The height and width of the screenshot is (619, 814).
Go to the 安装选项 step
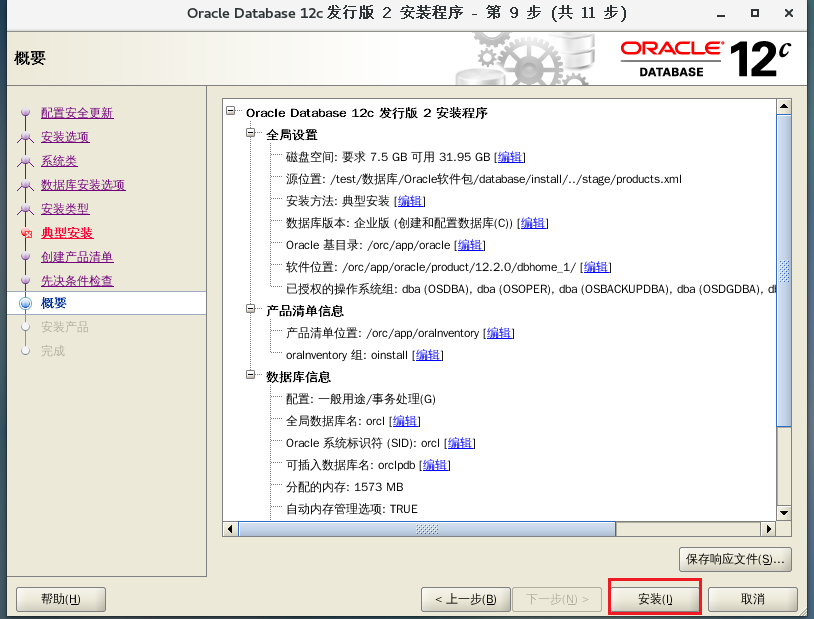[x=65, y=137]
